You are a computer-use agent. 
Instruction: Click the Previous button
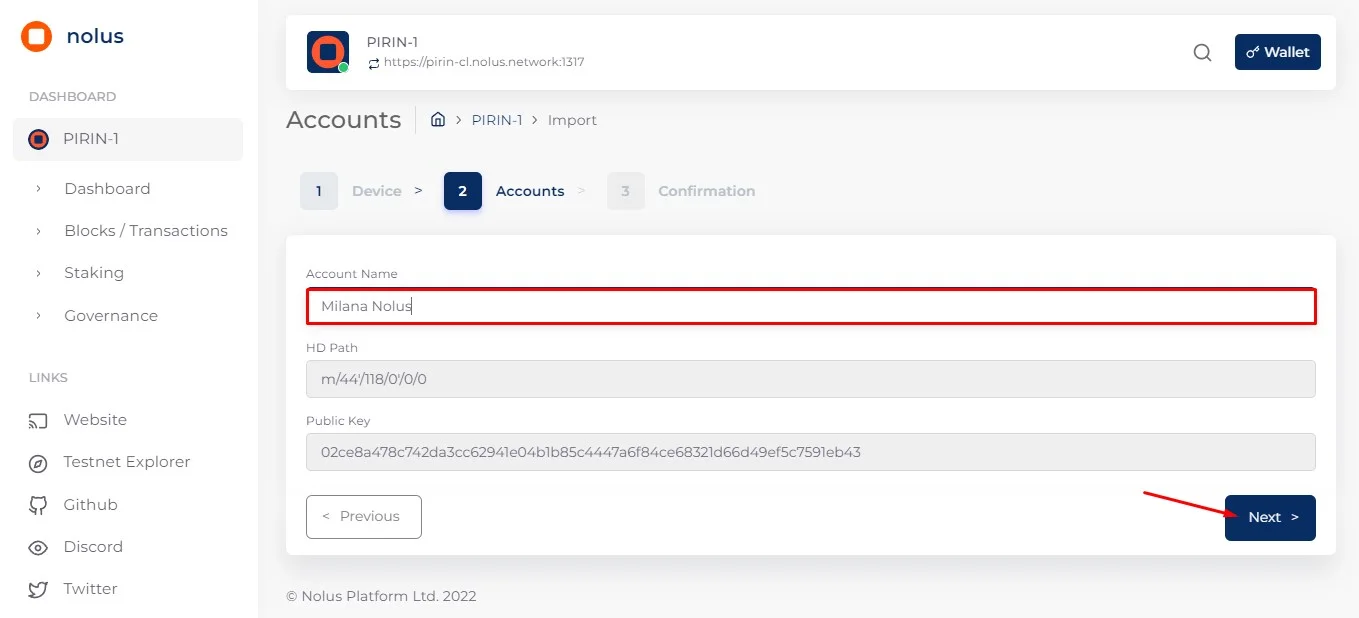(x=363, y=516)
